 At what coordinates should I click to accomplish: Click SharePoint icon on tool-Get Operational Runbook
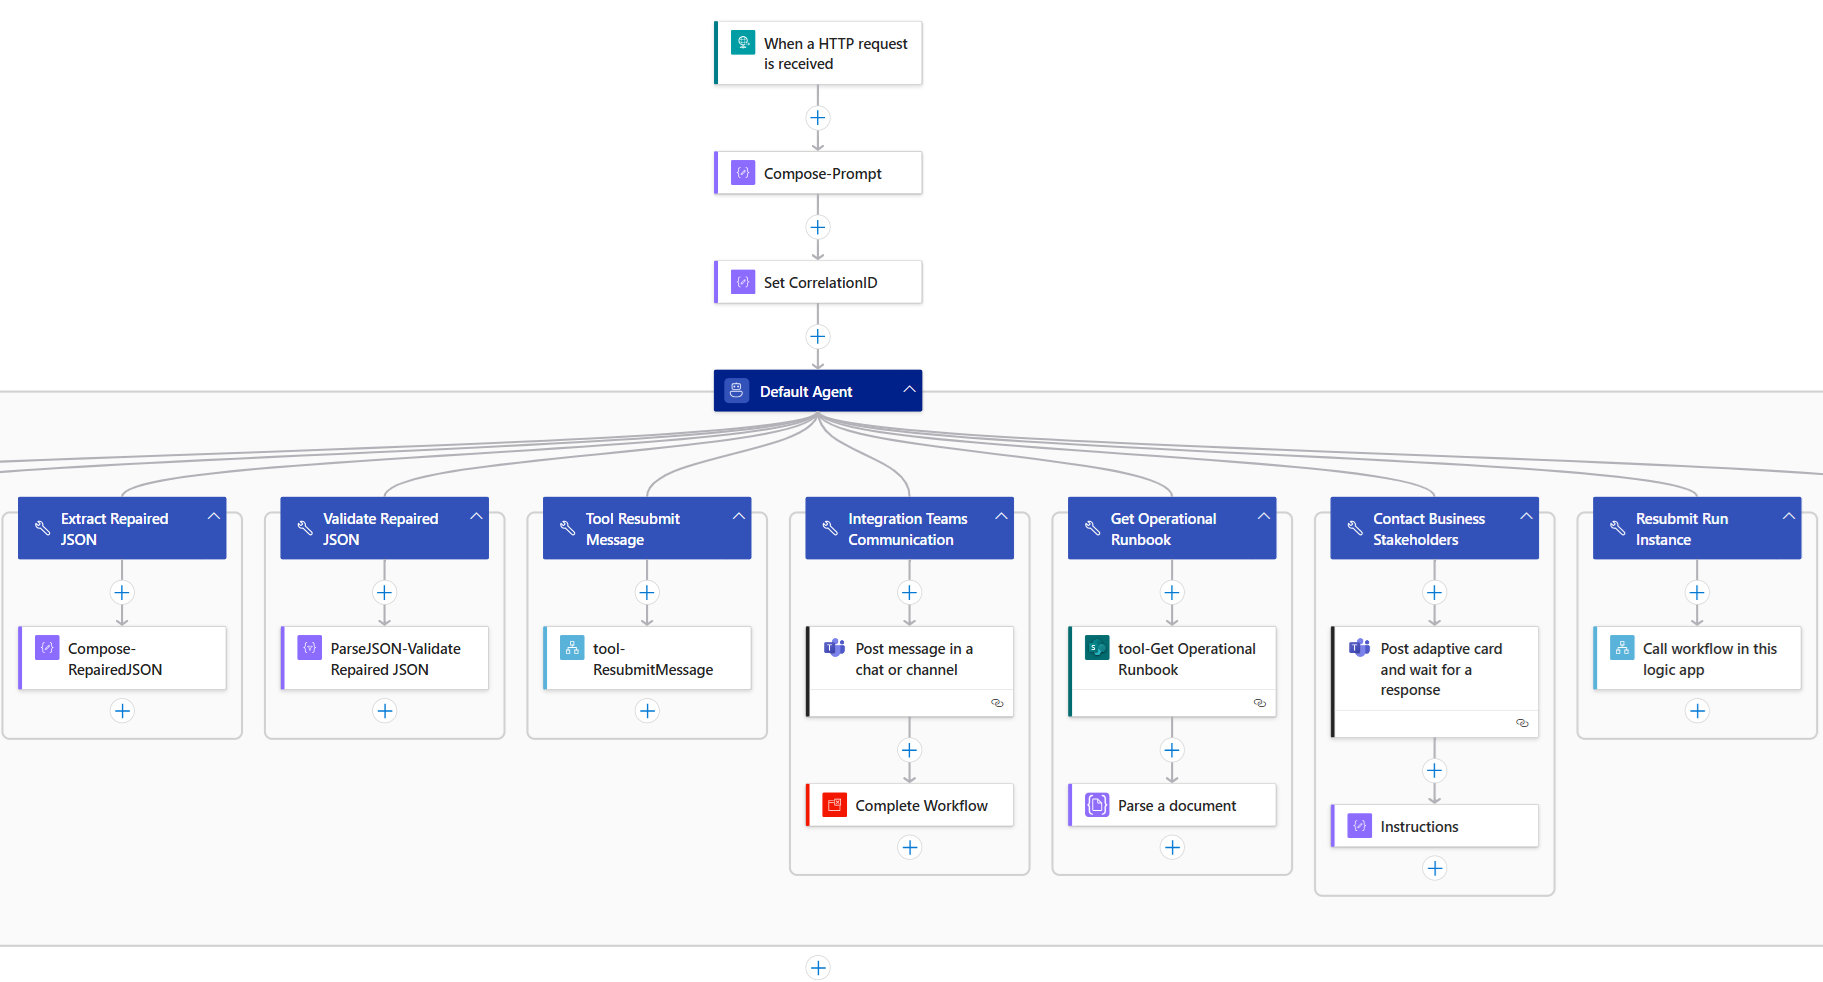(1097, 647)
